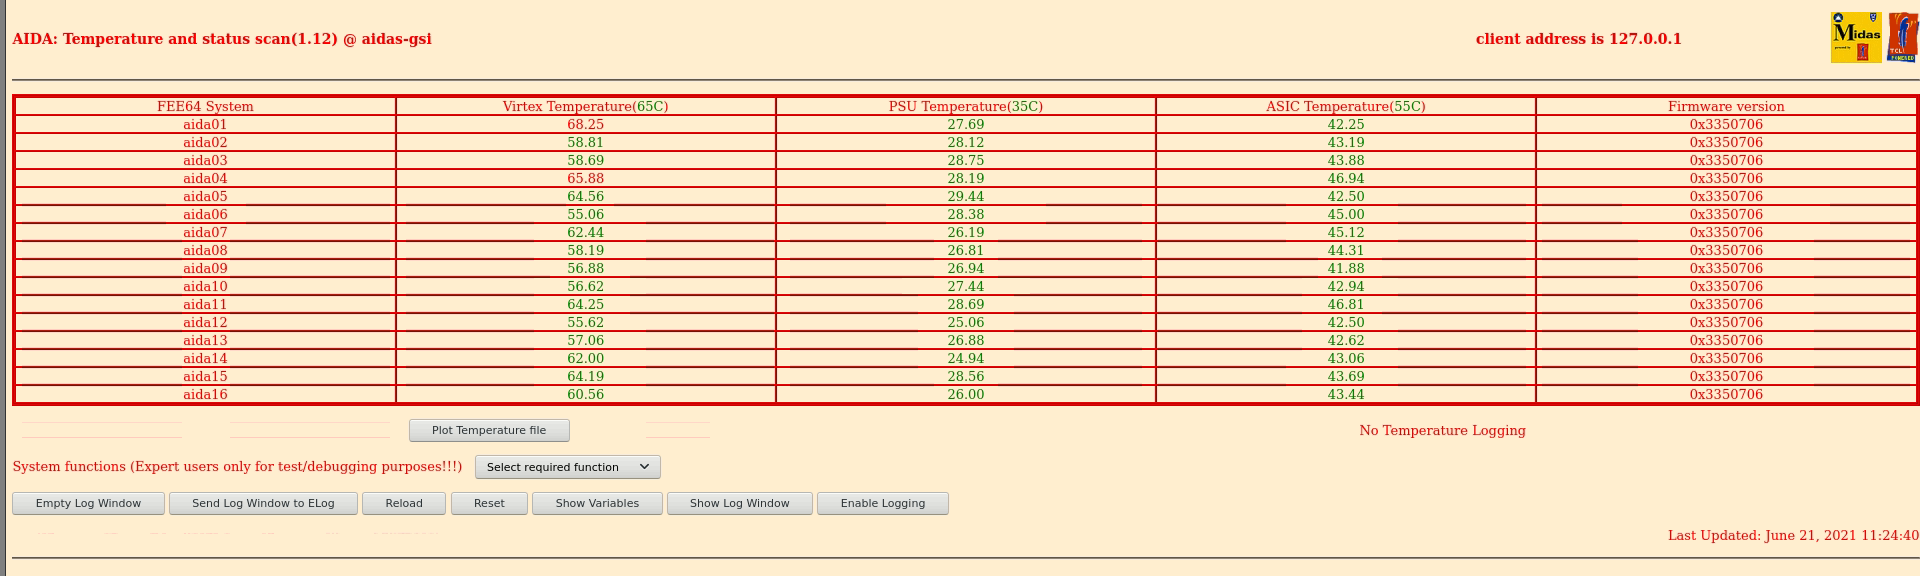Select the PSU Temperature(35C) header
The image size is (1920, 576).
click(x=966, y=106)
